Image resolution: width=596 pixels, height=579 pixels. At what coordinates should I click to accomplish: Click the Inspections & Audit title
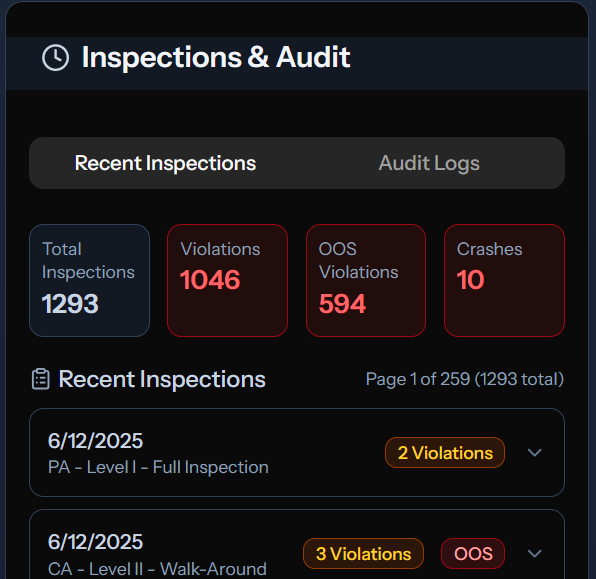pos(216,57)
